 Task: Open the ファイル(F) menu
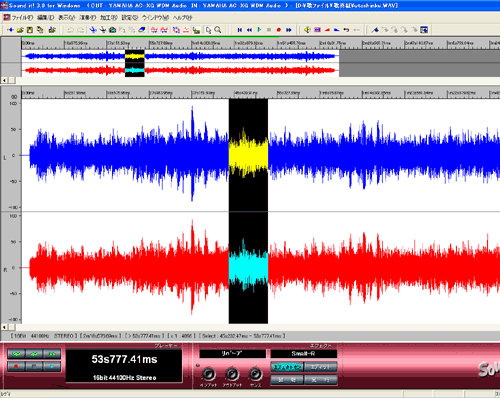pyautogui.click(x=22, y=18)
